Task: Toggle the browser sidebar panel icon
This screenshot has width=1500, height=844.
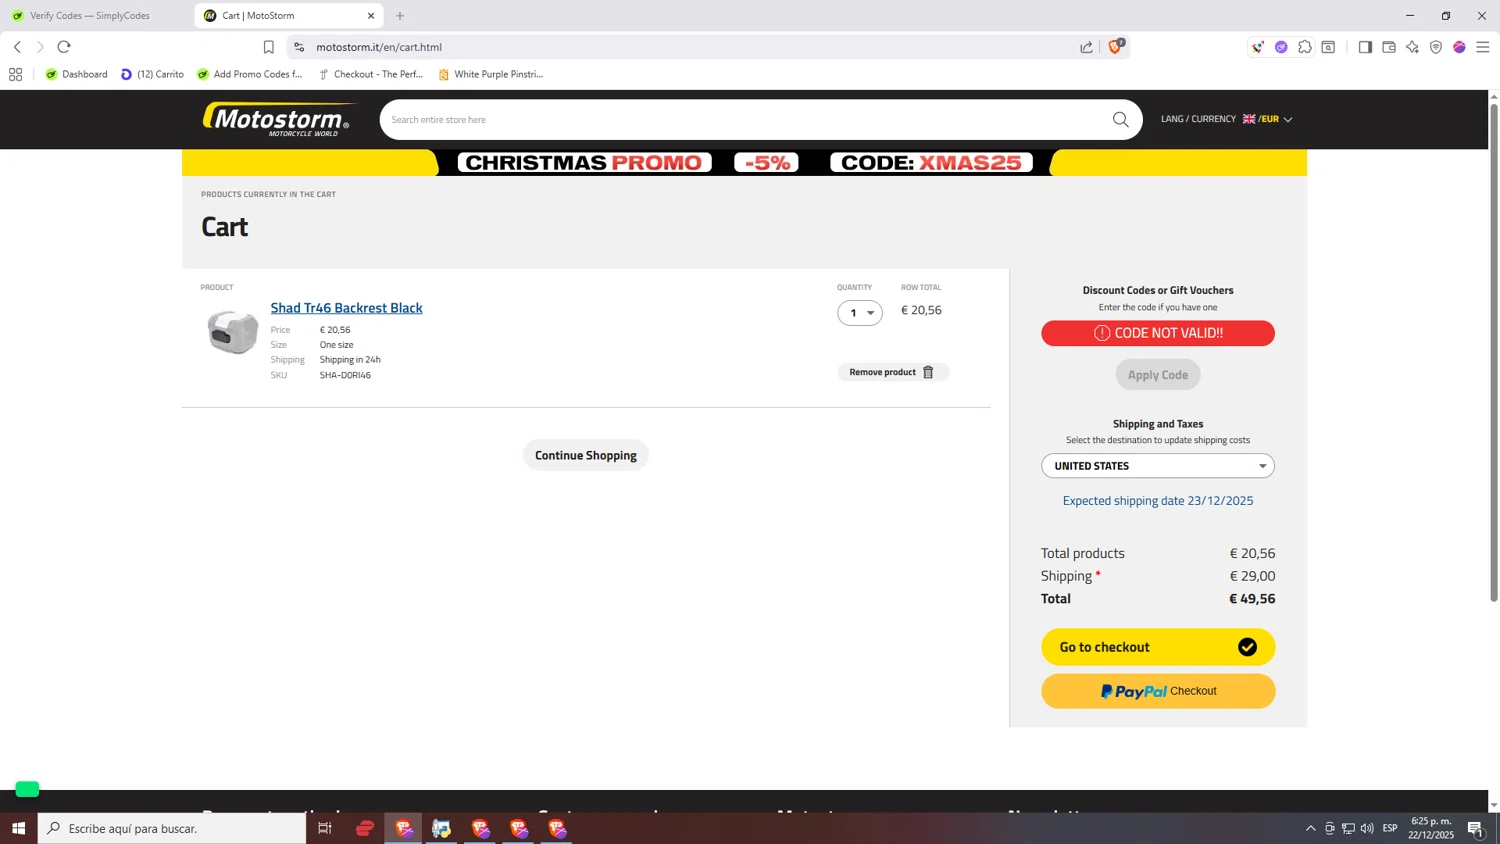Action: click(x=1365, y=47)
